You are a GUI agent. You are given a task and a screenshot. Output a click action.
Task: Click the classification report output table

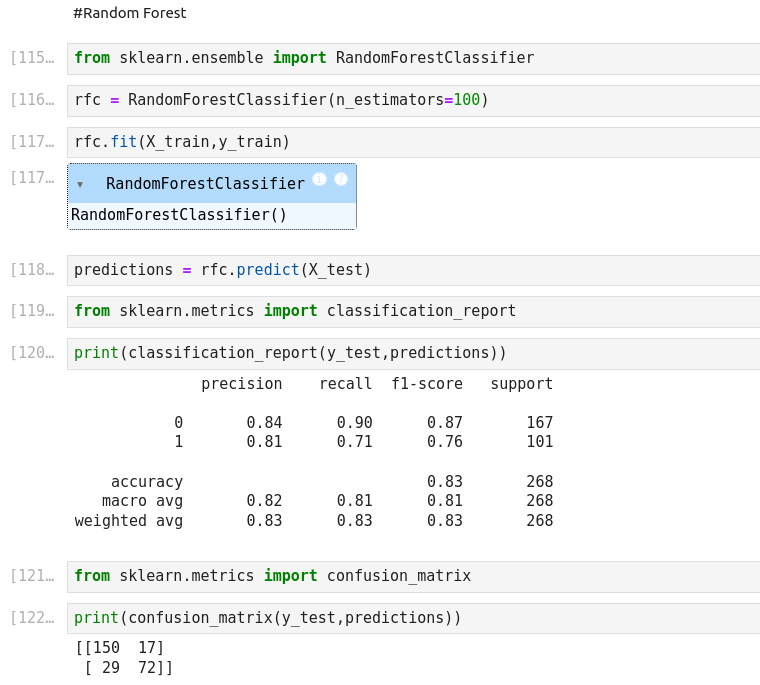314,452
